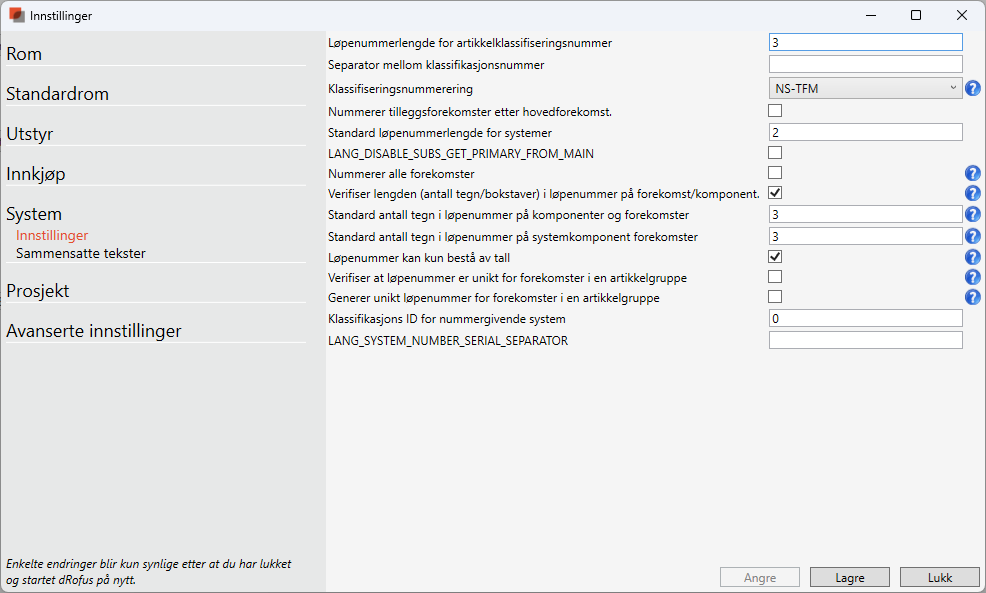Expand the Prosjekt section in sidebar

pos(38,291)
